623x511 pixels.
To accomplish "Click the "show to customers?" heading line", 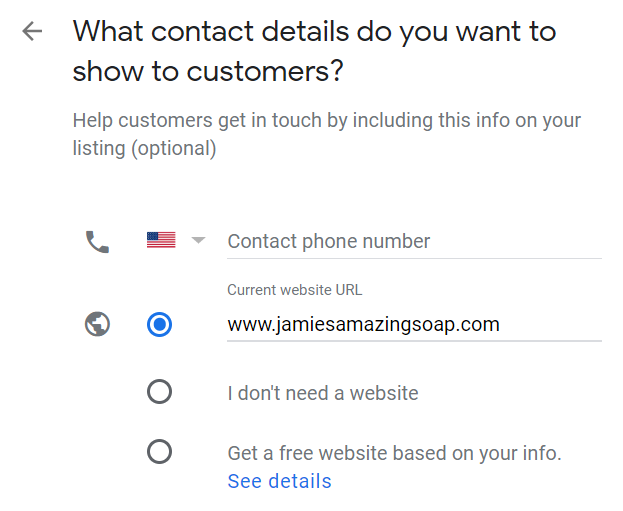I will click(209, 73).
